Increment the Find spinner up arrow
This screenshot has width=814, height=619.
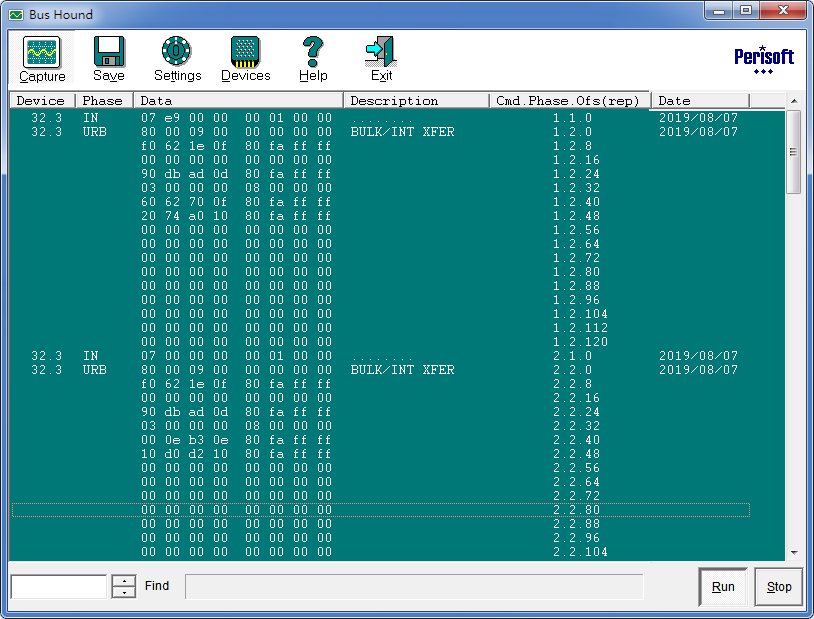123,580
